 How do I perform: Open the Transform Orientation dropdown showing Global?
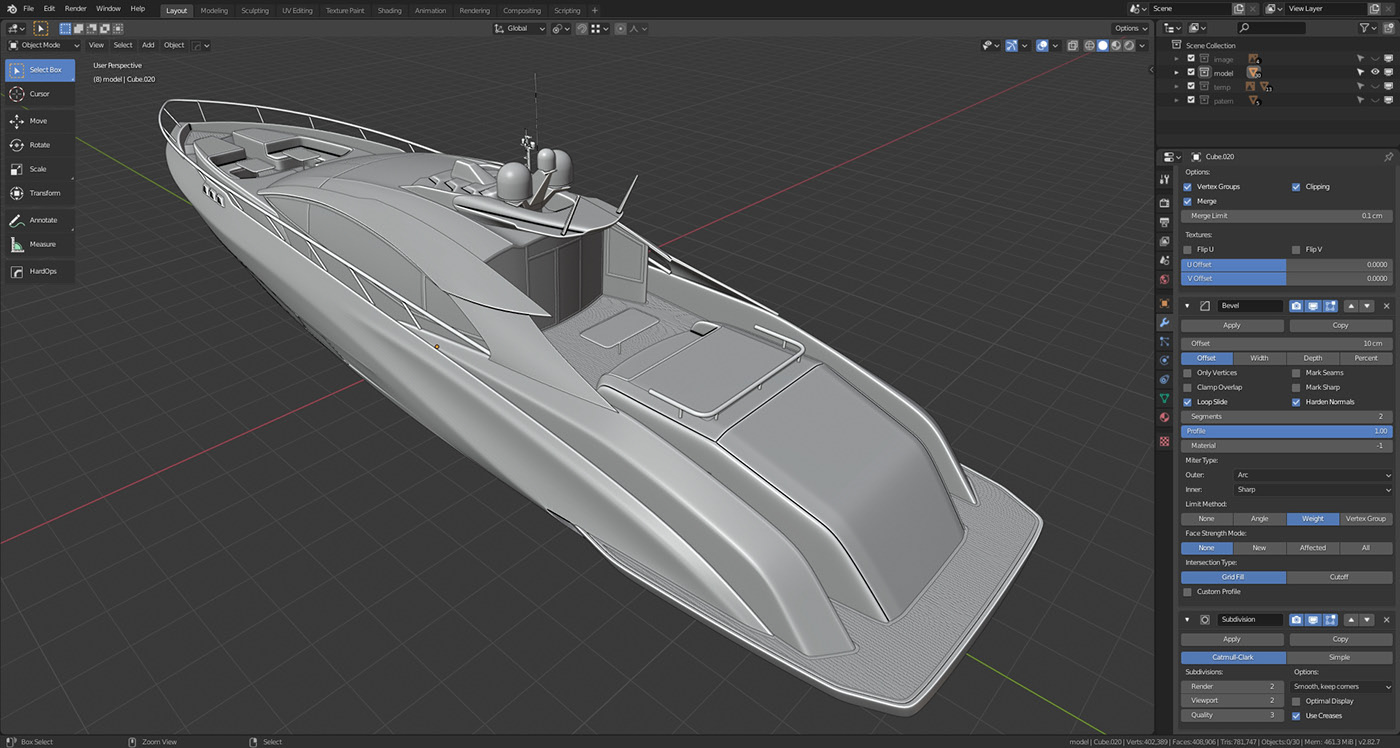[x=519, y=28]
